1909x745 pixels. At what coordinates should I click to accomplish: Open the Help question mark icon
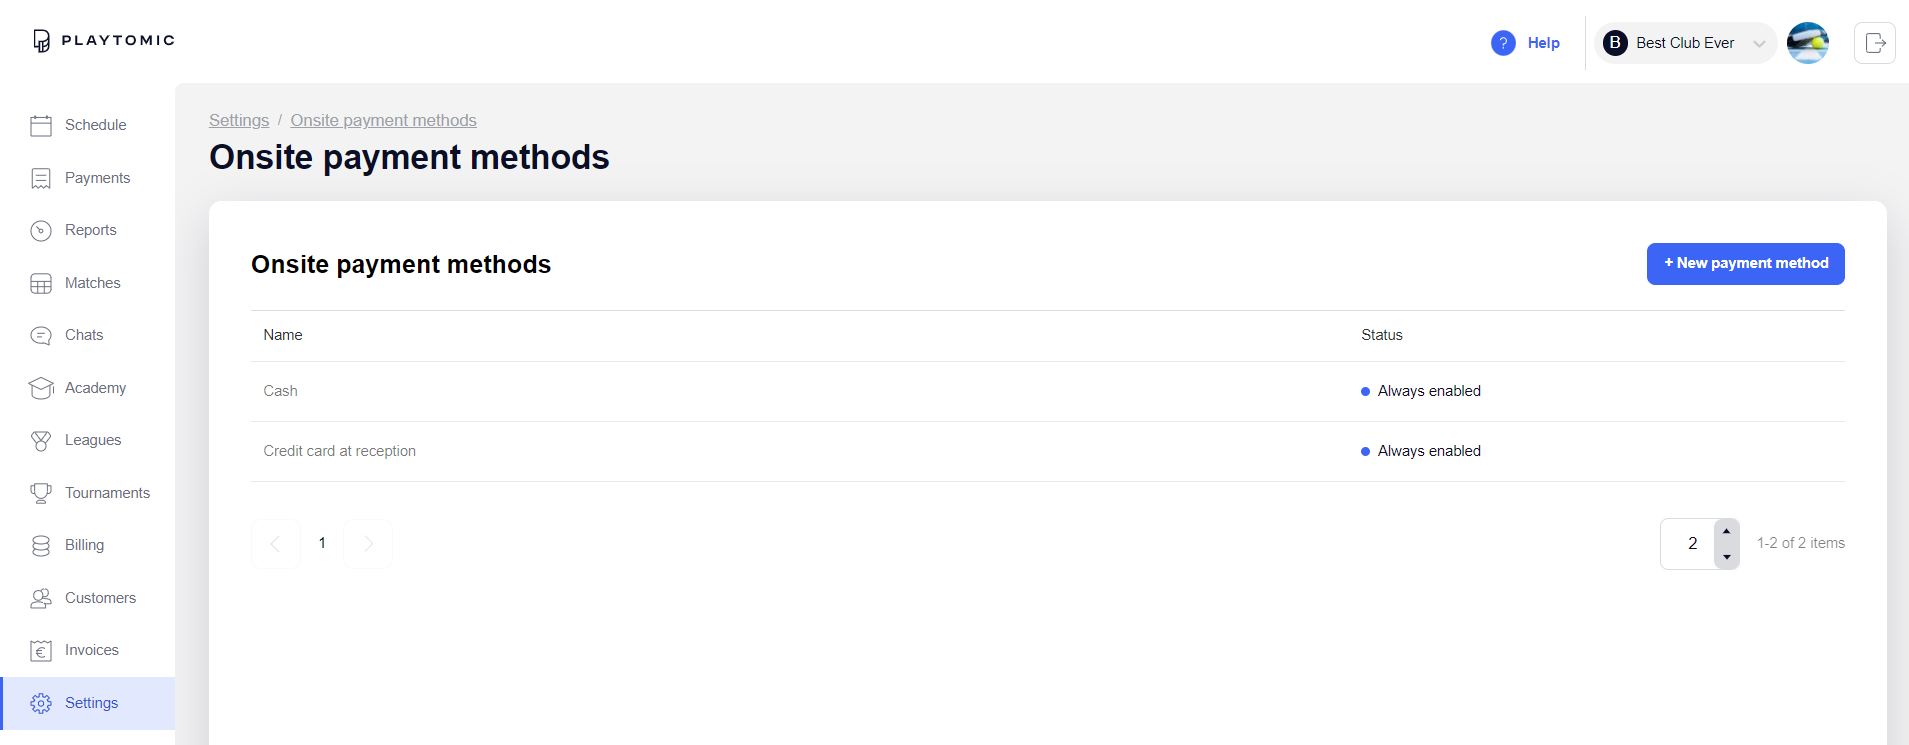coord(1503,43)
